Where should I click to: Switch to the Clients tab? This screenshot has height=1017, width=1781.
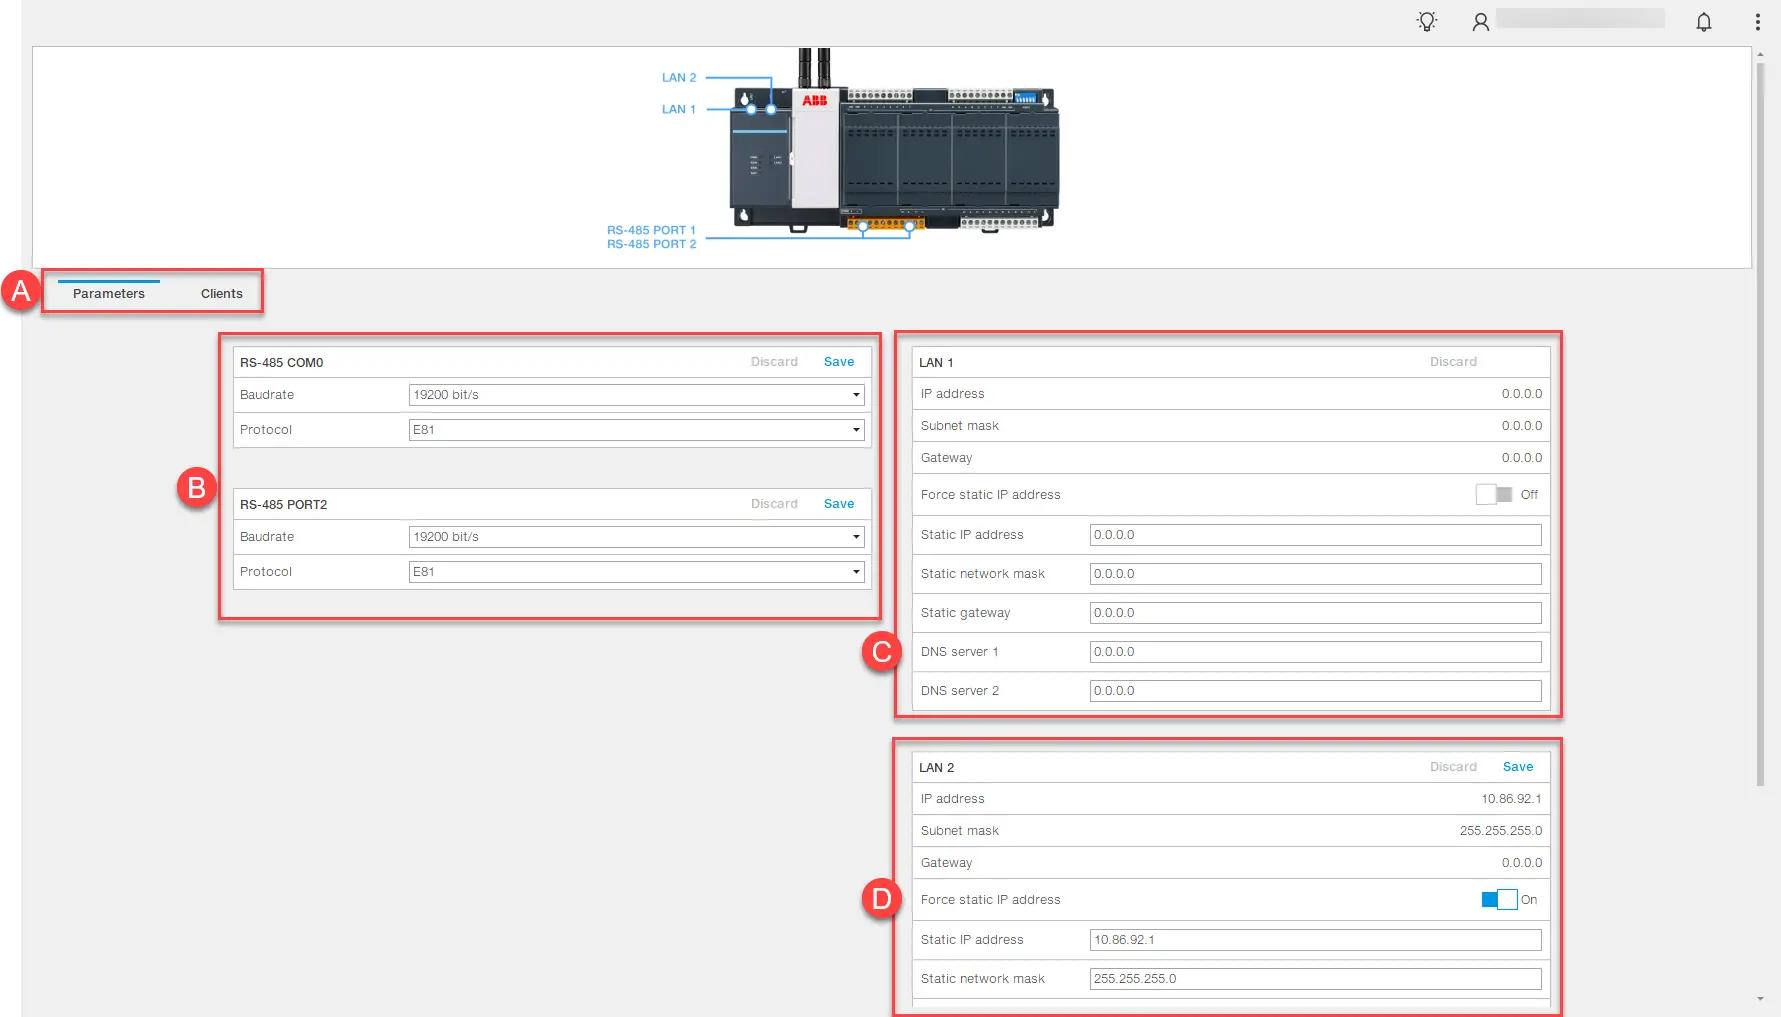pyautogui.click(x=221, y=294)
